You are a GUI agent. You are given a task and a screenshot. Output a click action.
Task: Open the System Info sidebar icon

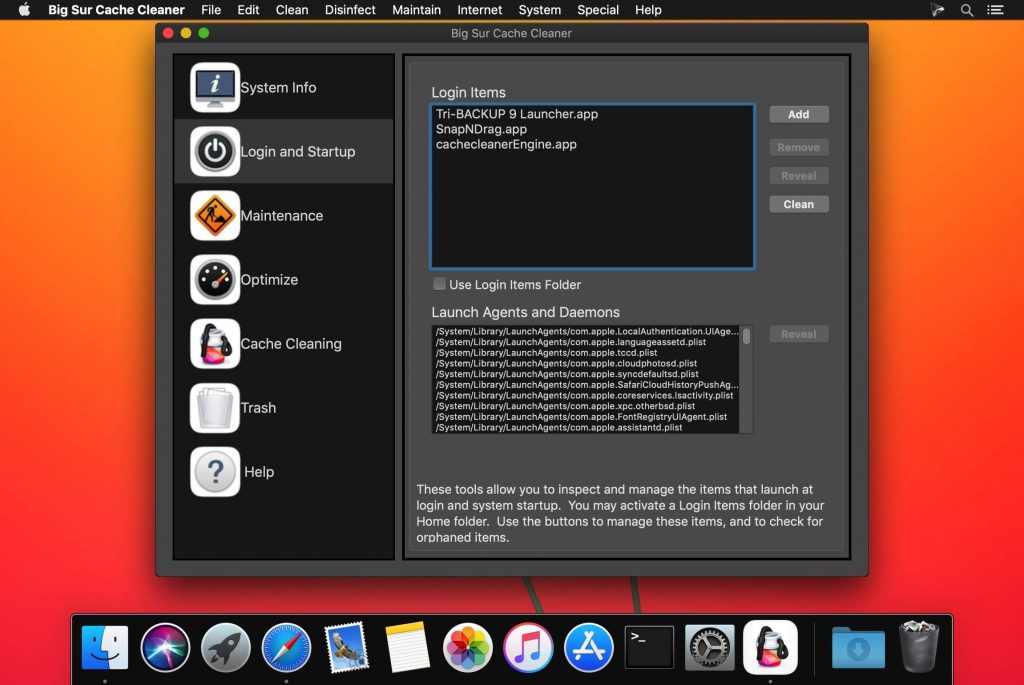(215, 88)
